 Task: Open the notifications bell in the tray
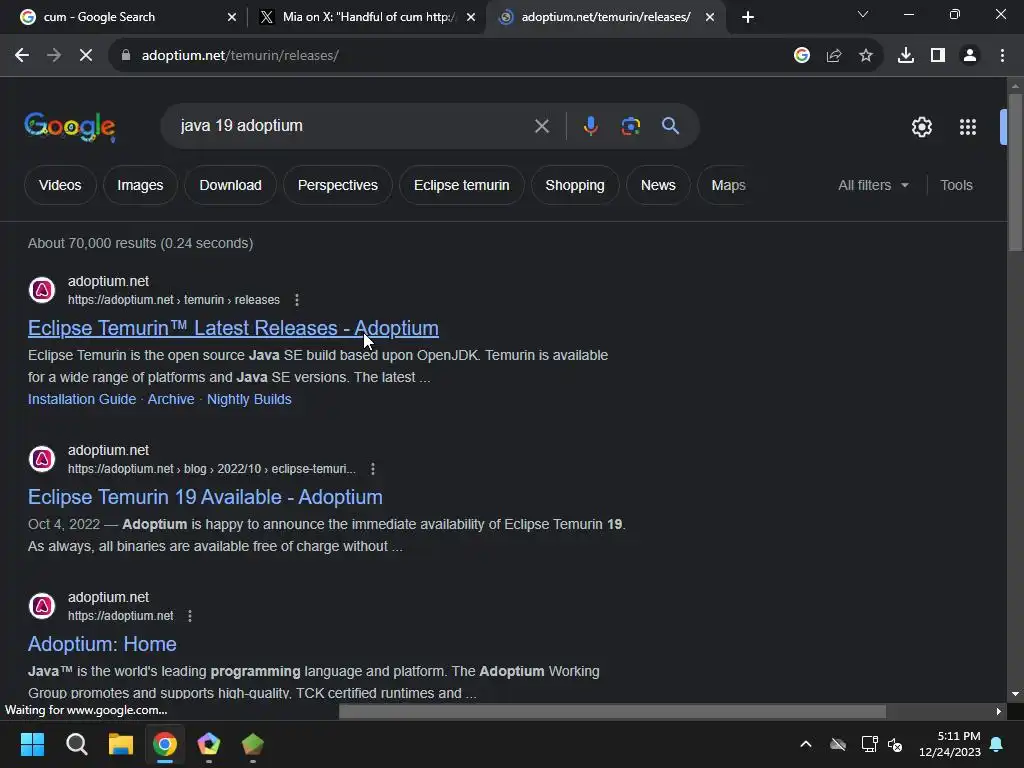[x=997, y=744]
